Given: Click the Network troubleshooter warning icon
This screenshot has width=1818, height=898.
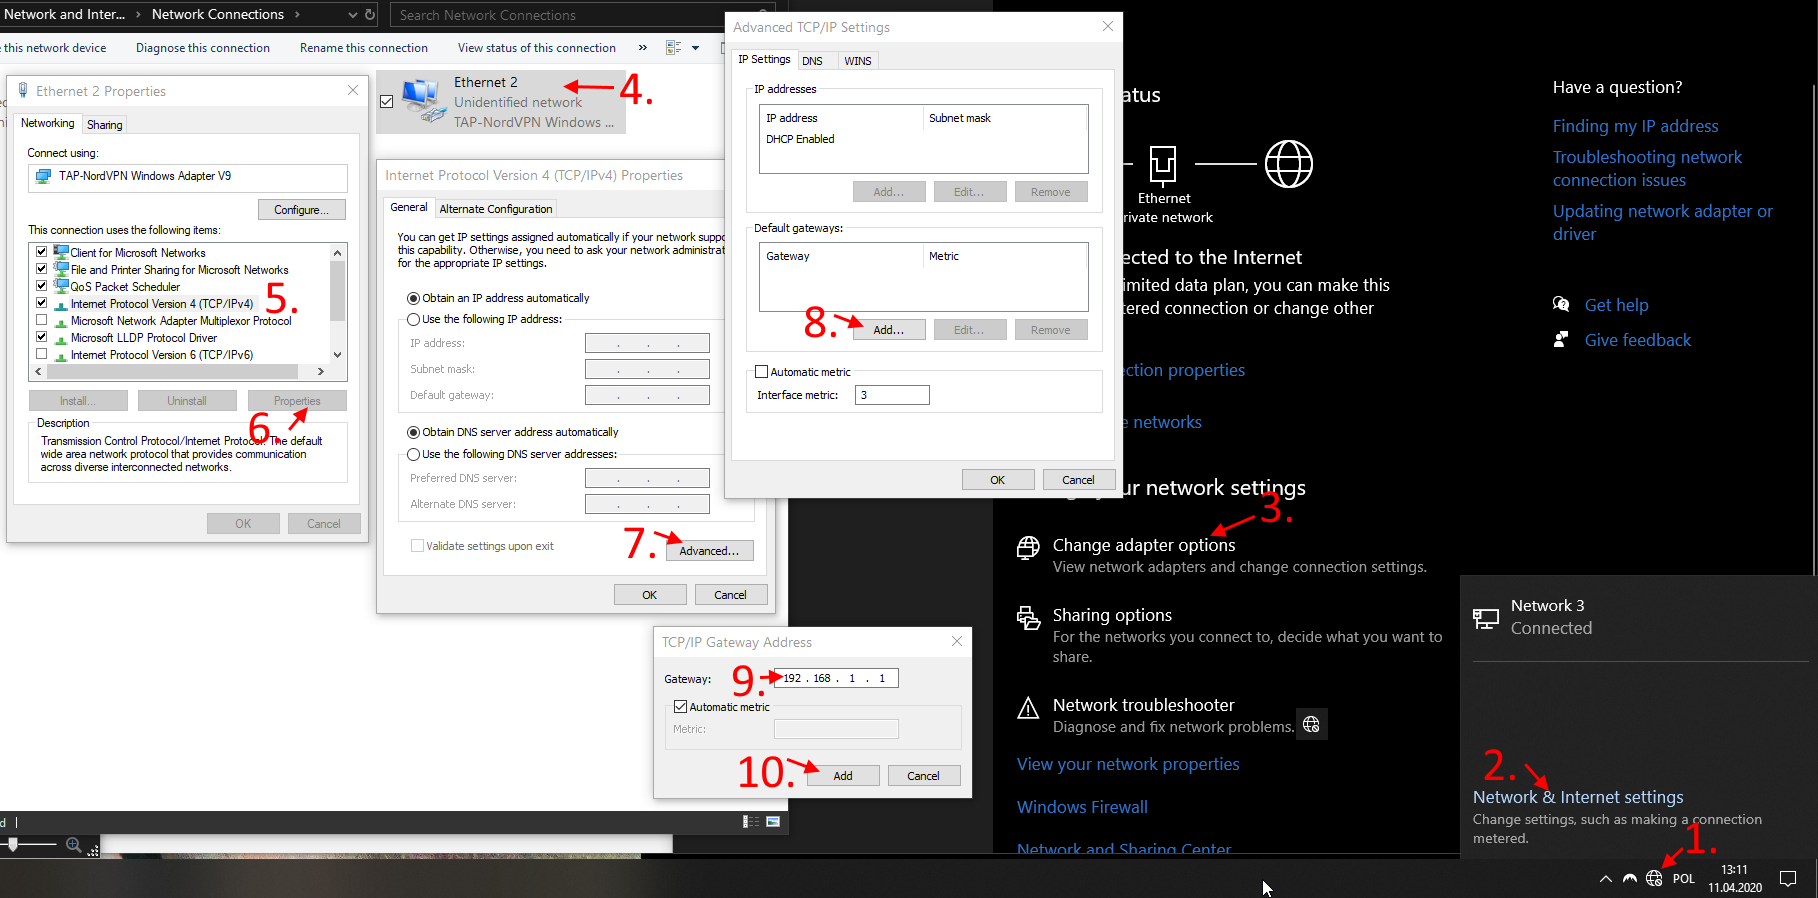Looking at the screenshot, I should [1028, 709].
